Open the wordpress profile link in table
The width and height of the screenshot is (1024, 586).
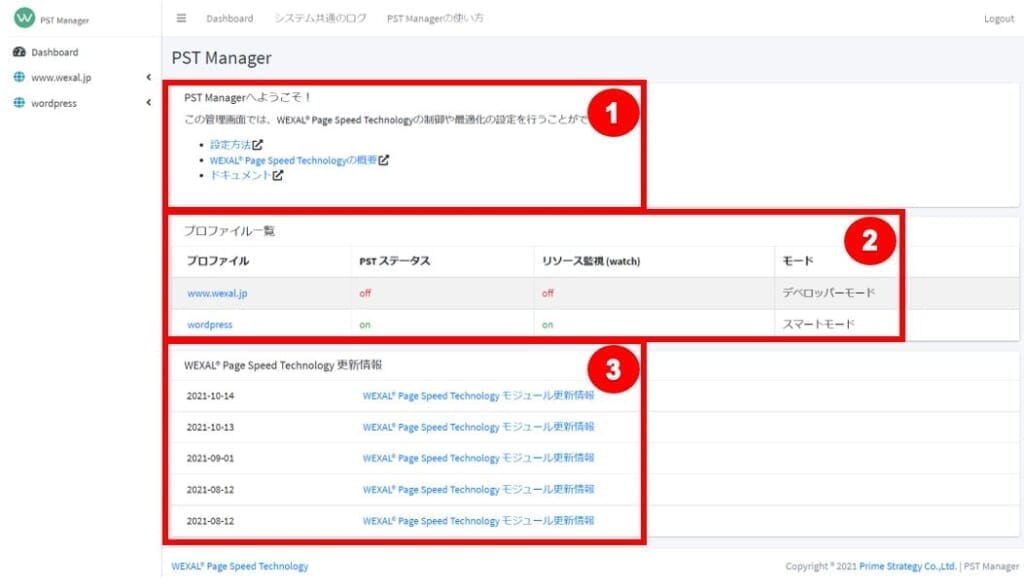click(210, 325)
